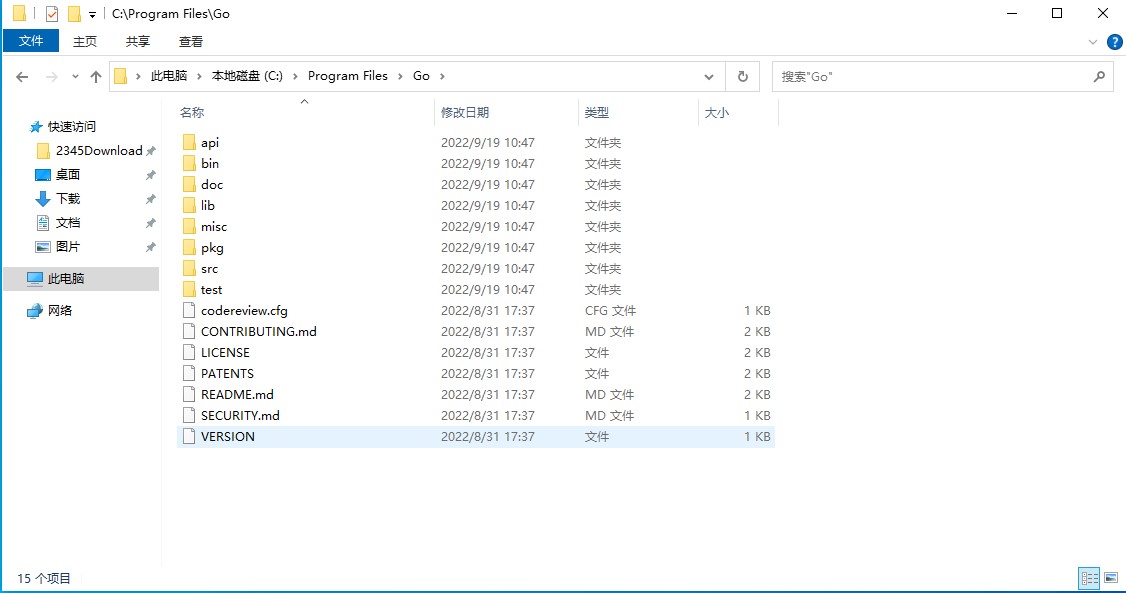
Task: Open address bar history dropdown
Action: click(709, 77)
